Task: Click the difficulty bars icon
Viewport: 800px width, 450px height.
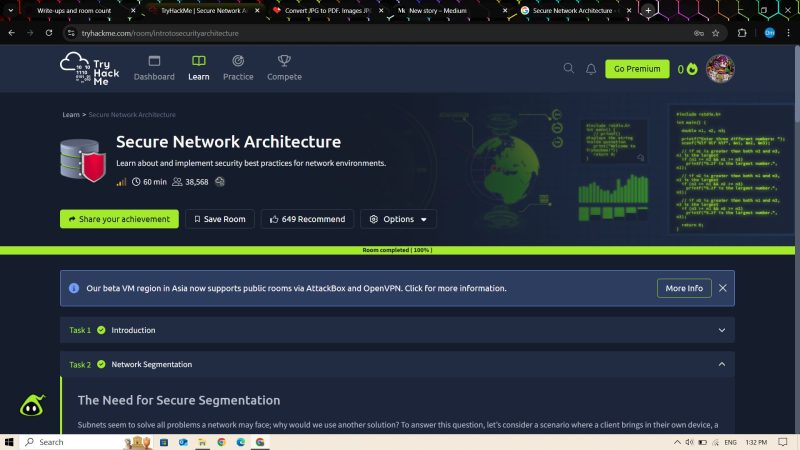Action: (x=121, y=182)
